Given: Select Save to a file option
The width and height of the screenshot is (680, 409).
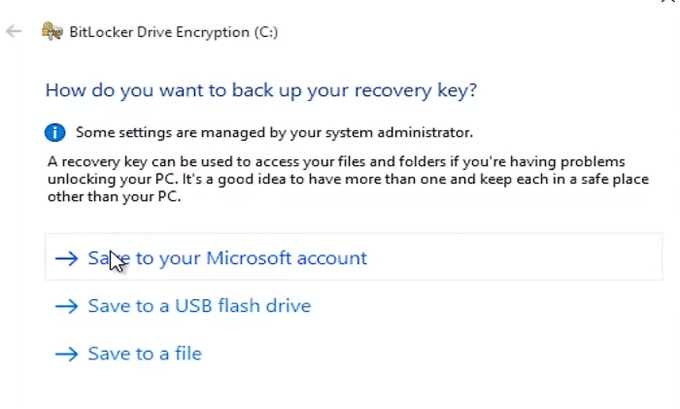Looking at the screenshot, I should click(x=144, y=354).
